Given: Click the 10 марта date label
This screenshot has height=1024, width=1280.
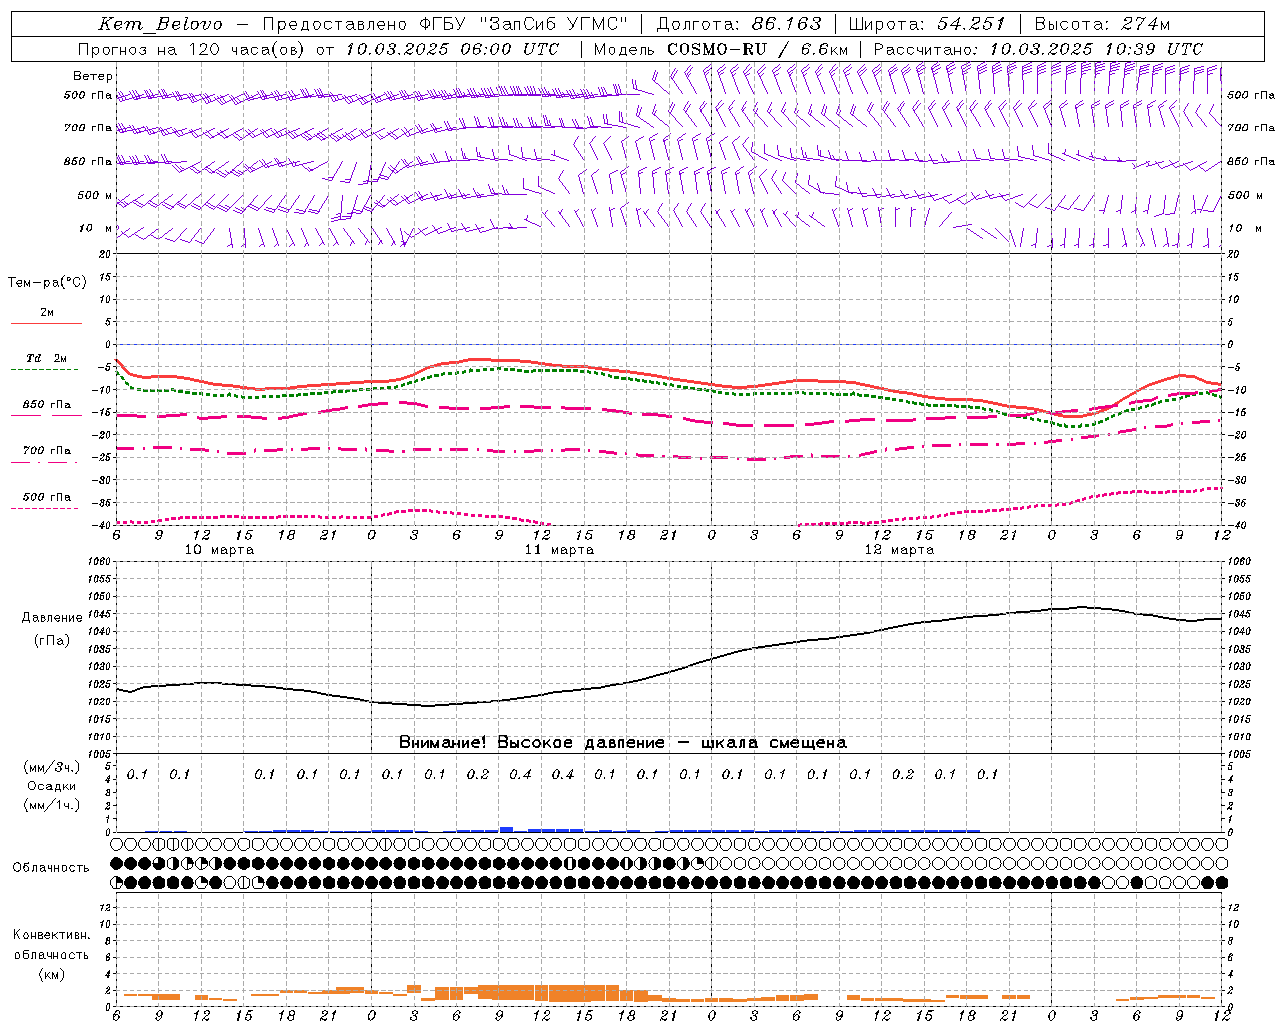Looking at the screenshot, I should [219, 550].
